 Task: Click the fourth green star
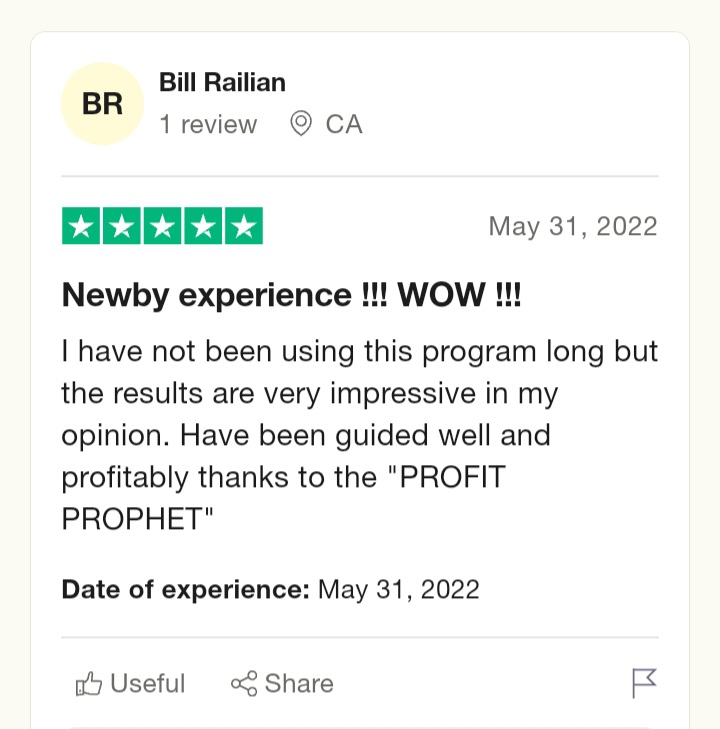[203, 226]
